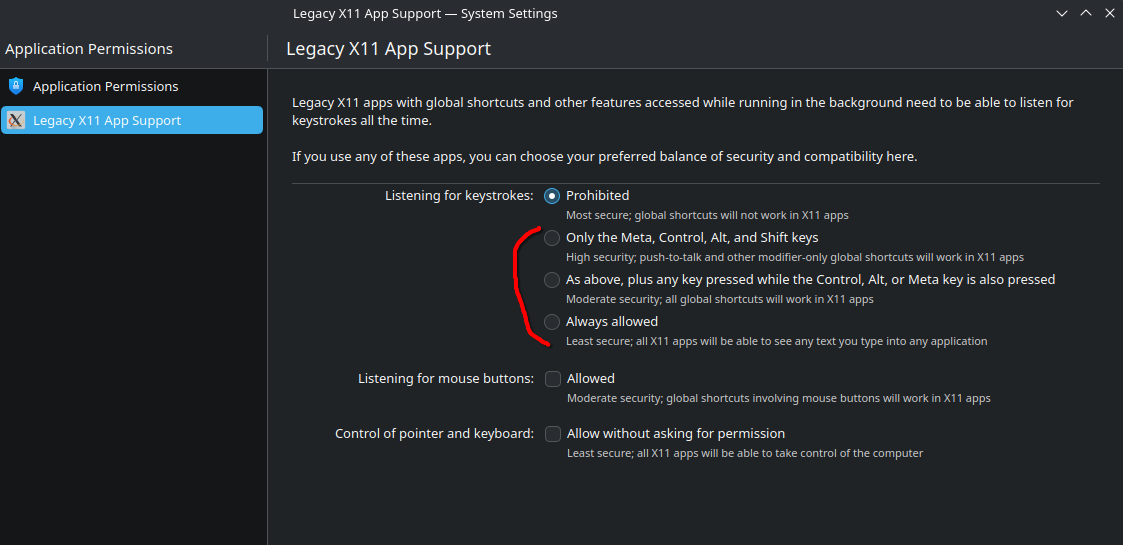Click the 'Listening for keystrokes:' label
The width and height of the screenshot is (1123, 545).
point(459,196)
